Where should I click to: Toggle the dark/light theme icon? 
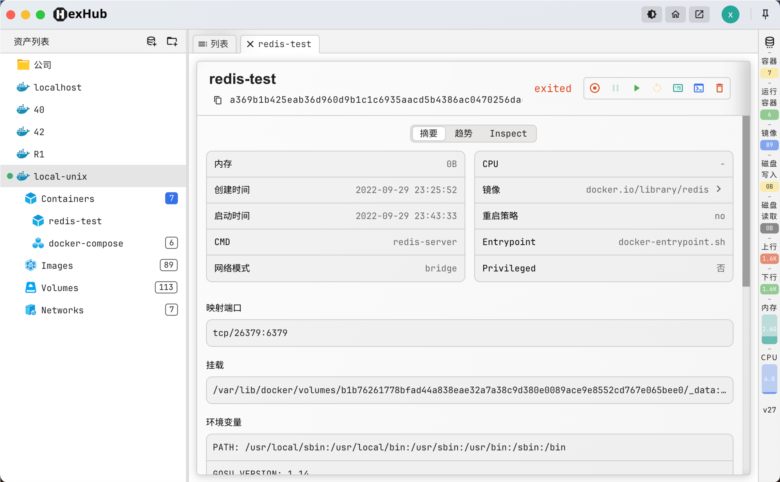pyautogui.click(x=651, y=14)
